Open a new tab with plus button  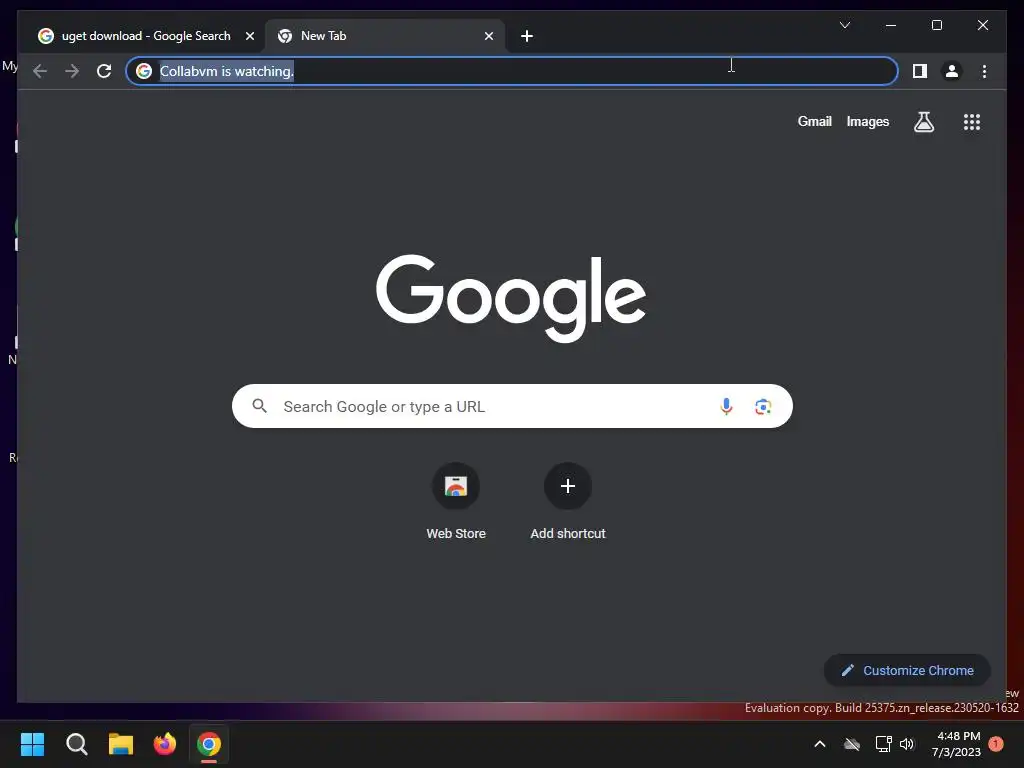click(x=527, y=36)
